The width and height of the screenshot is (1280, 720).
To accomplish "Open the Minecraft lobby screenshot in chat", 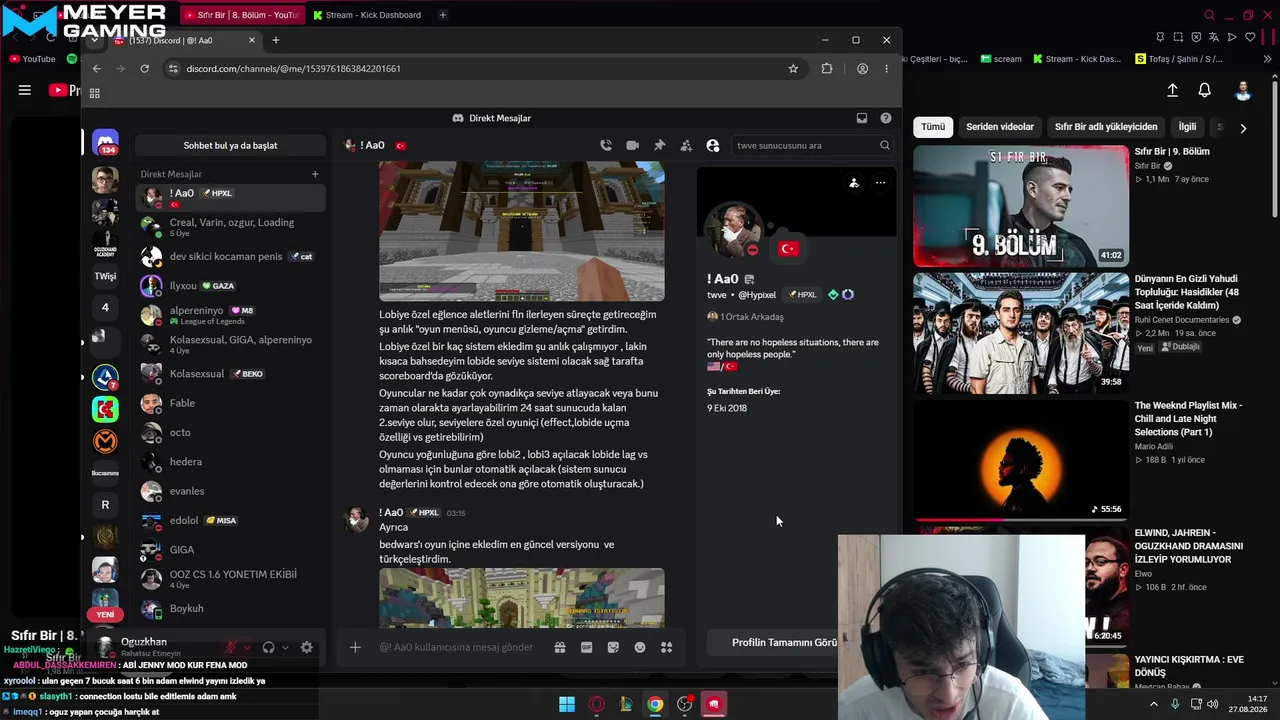I will [x=521, y=232].
